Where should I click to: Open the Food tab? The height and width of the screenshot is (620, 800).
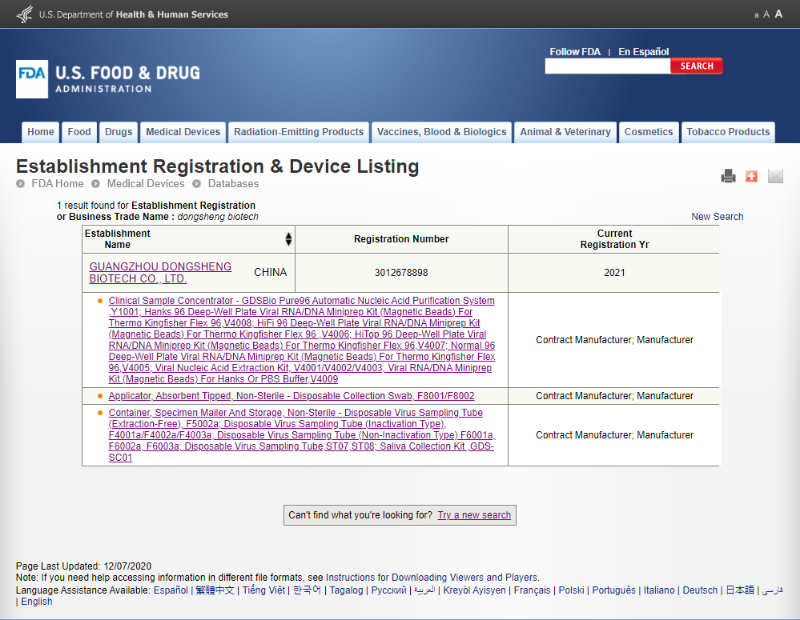coord(79,132)
